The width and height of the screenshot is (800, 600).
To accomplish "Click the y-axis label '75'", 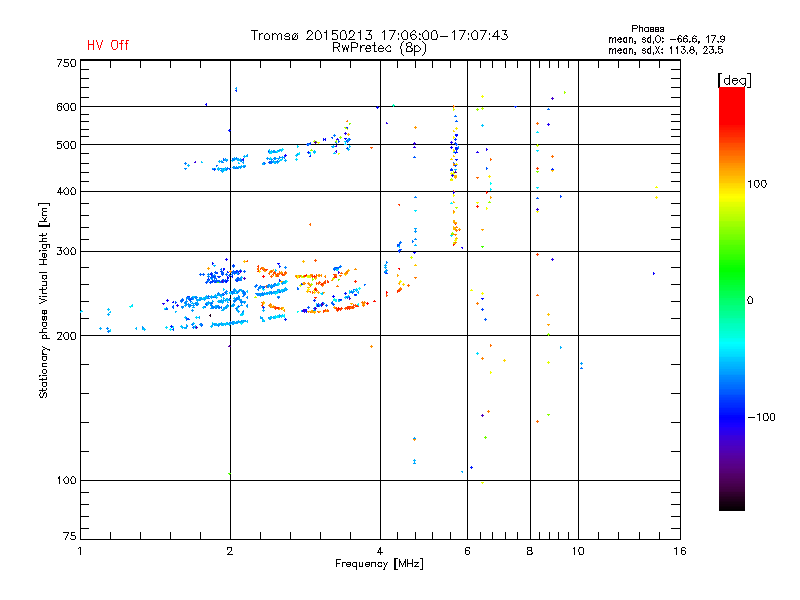I will (70, 536).
